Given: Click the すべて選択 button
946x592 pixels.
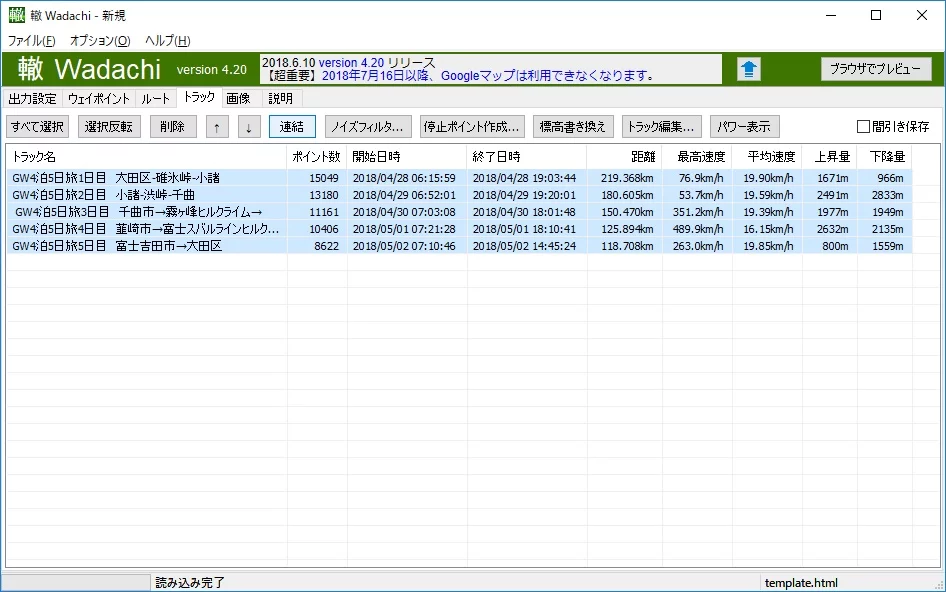Looking at the screenshot, I should point(37,127).
